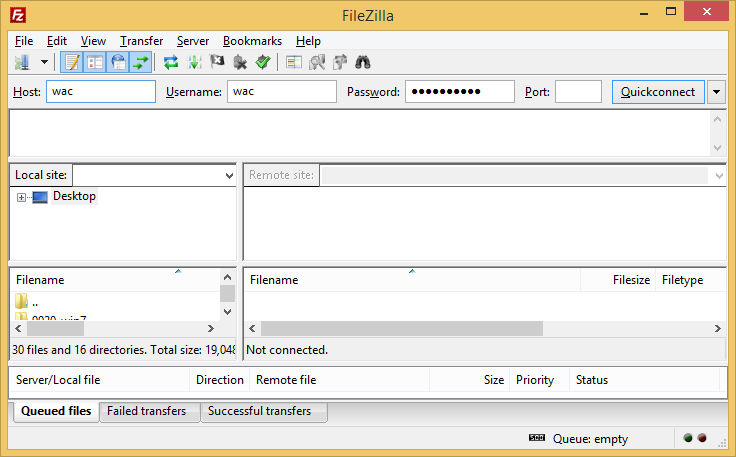Click the Remote file queue column header
The width and height of the screenshot is (736, 457).
pos(340,380)
